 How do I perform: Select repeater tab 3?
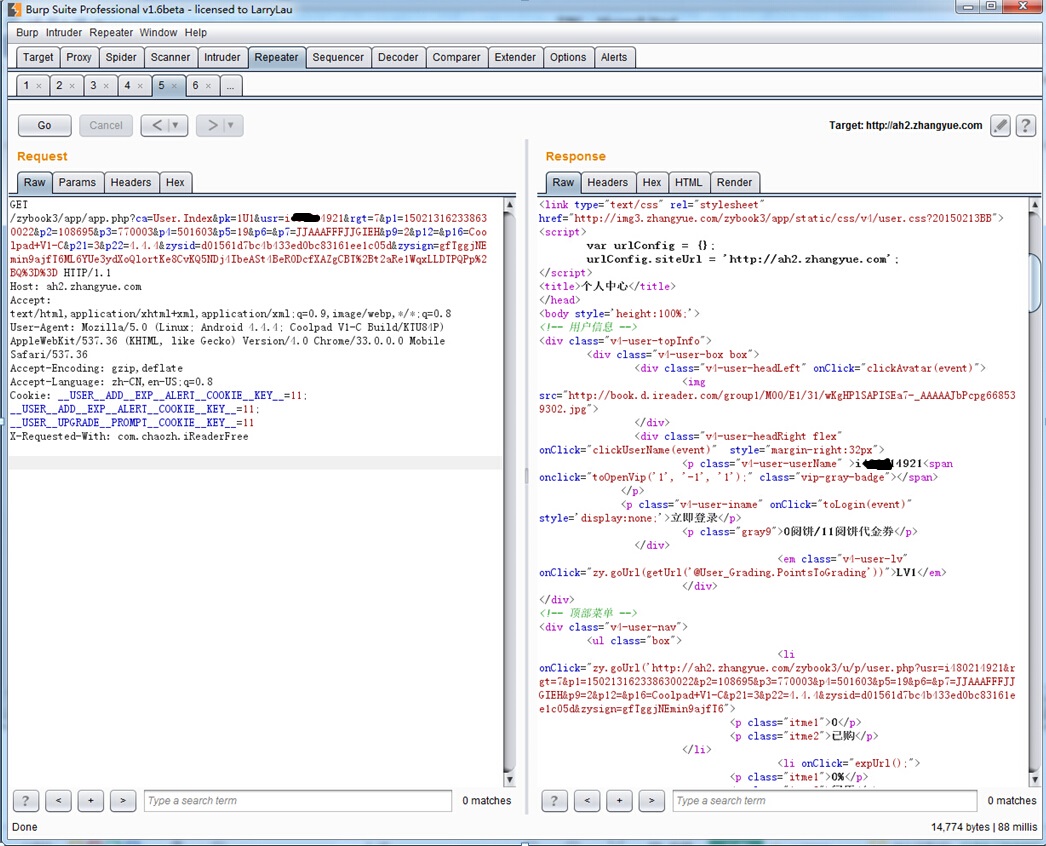(93, 85)
